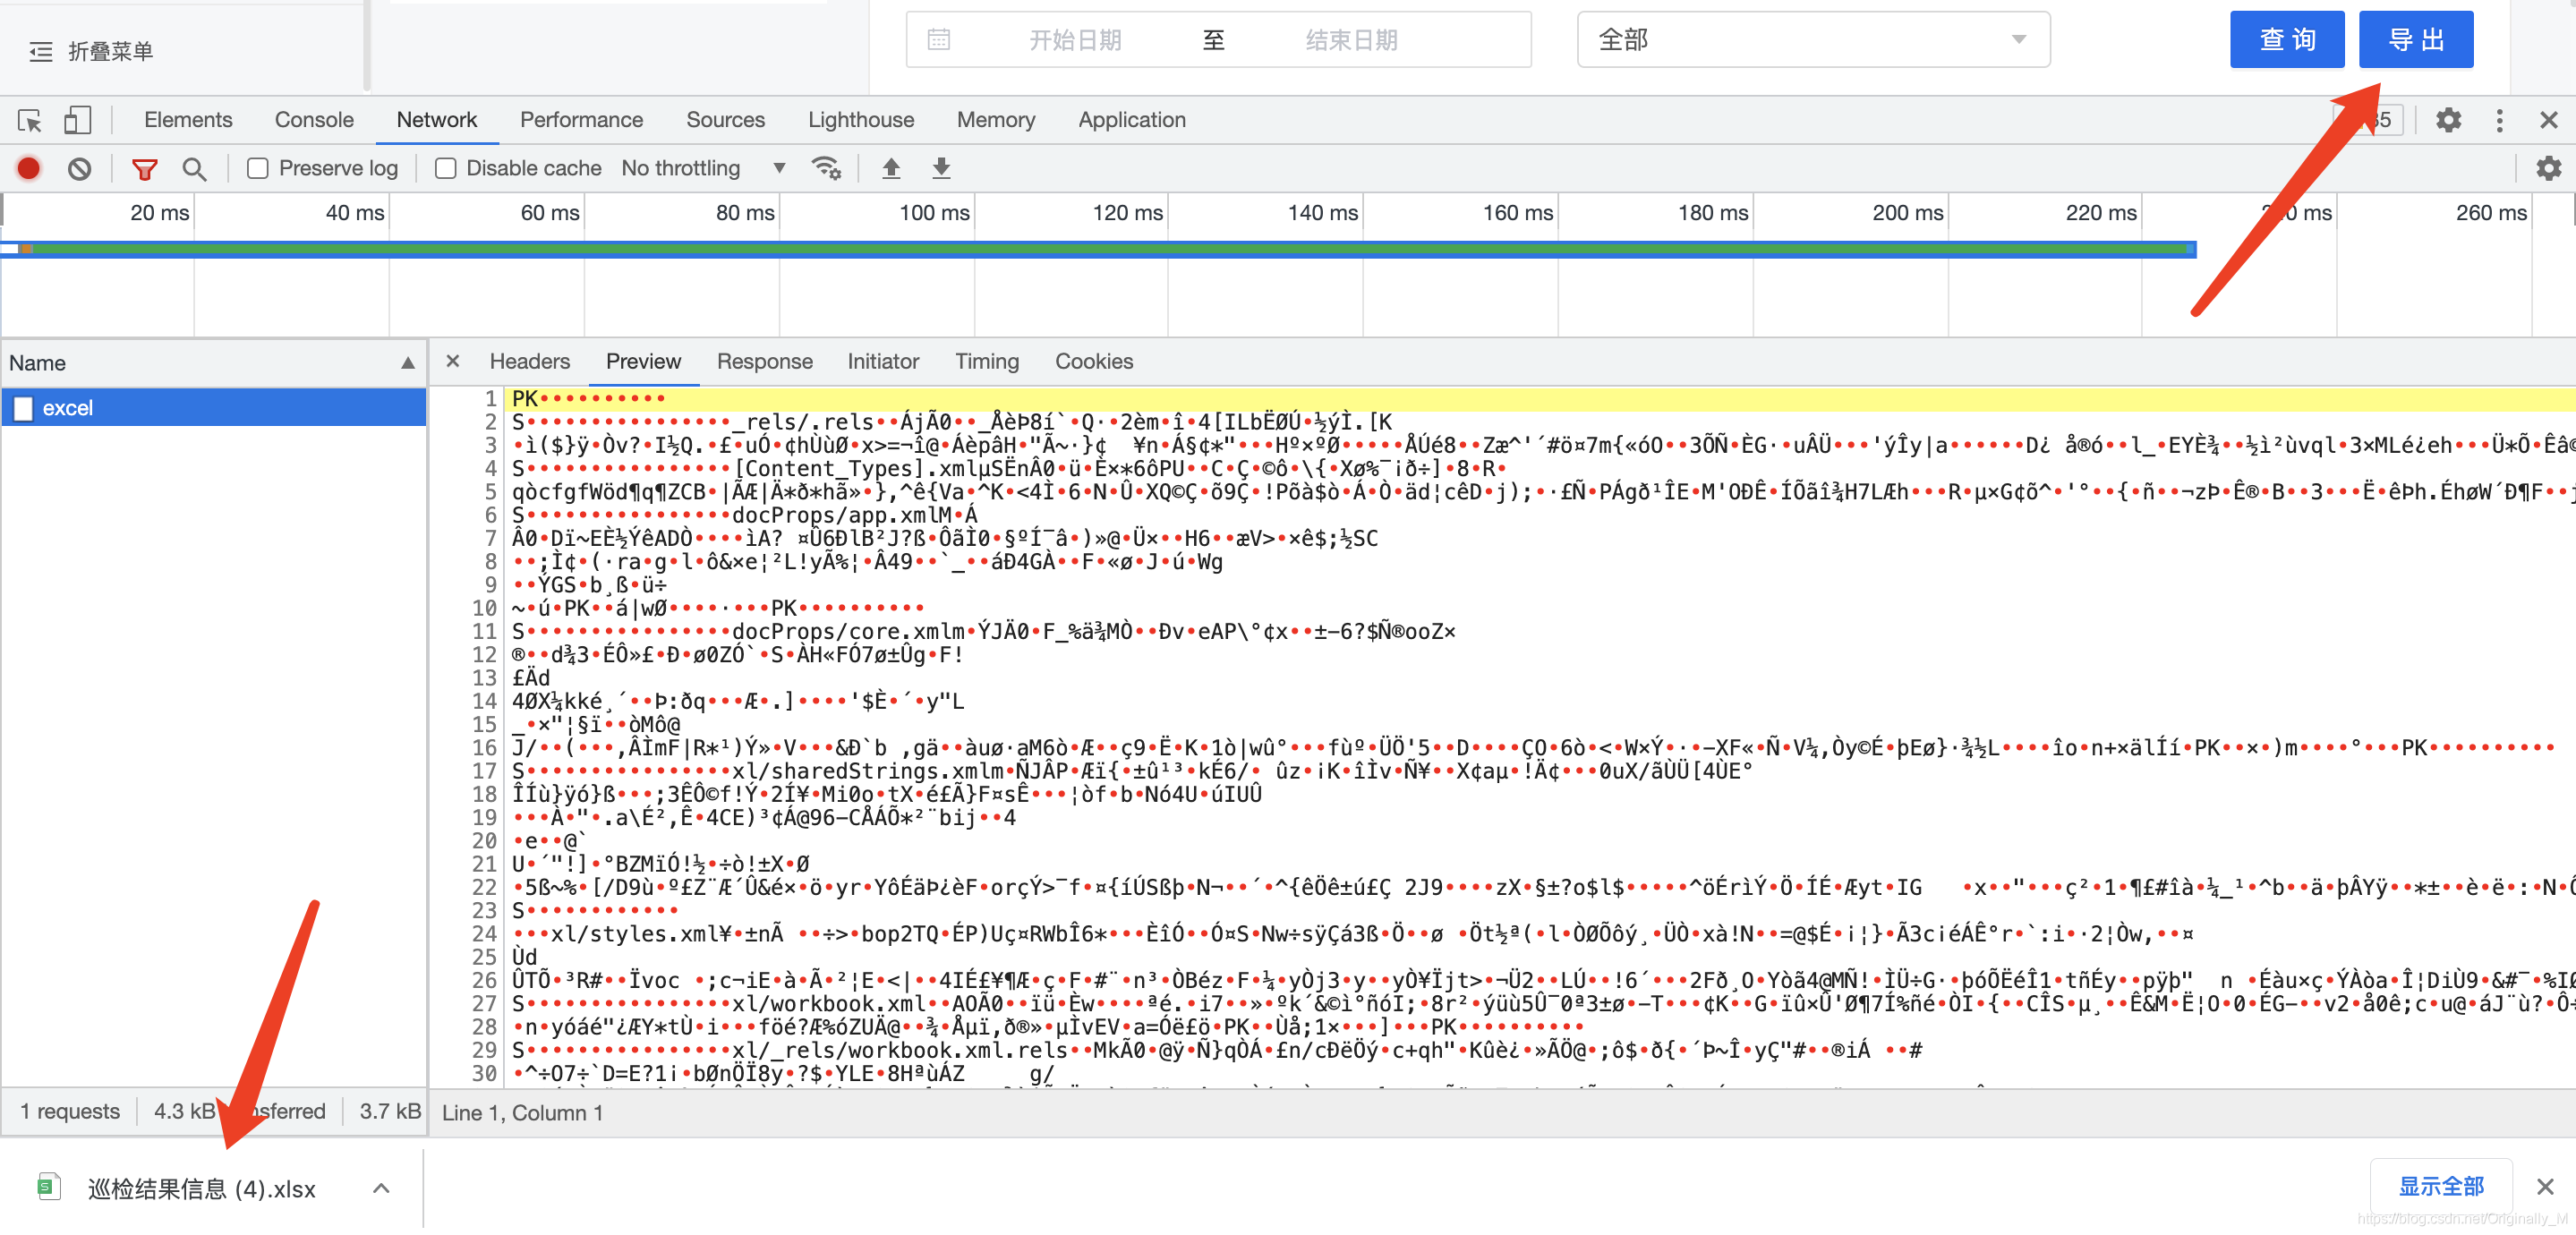
Task: Click the xlsx file icon in downloads bar
Action: click(x=48, y=1187)
